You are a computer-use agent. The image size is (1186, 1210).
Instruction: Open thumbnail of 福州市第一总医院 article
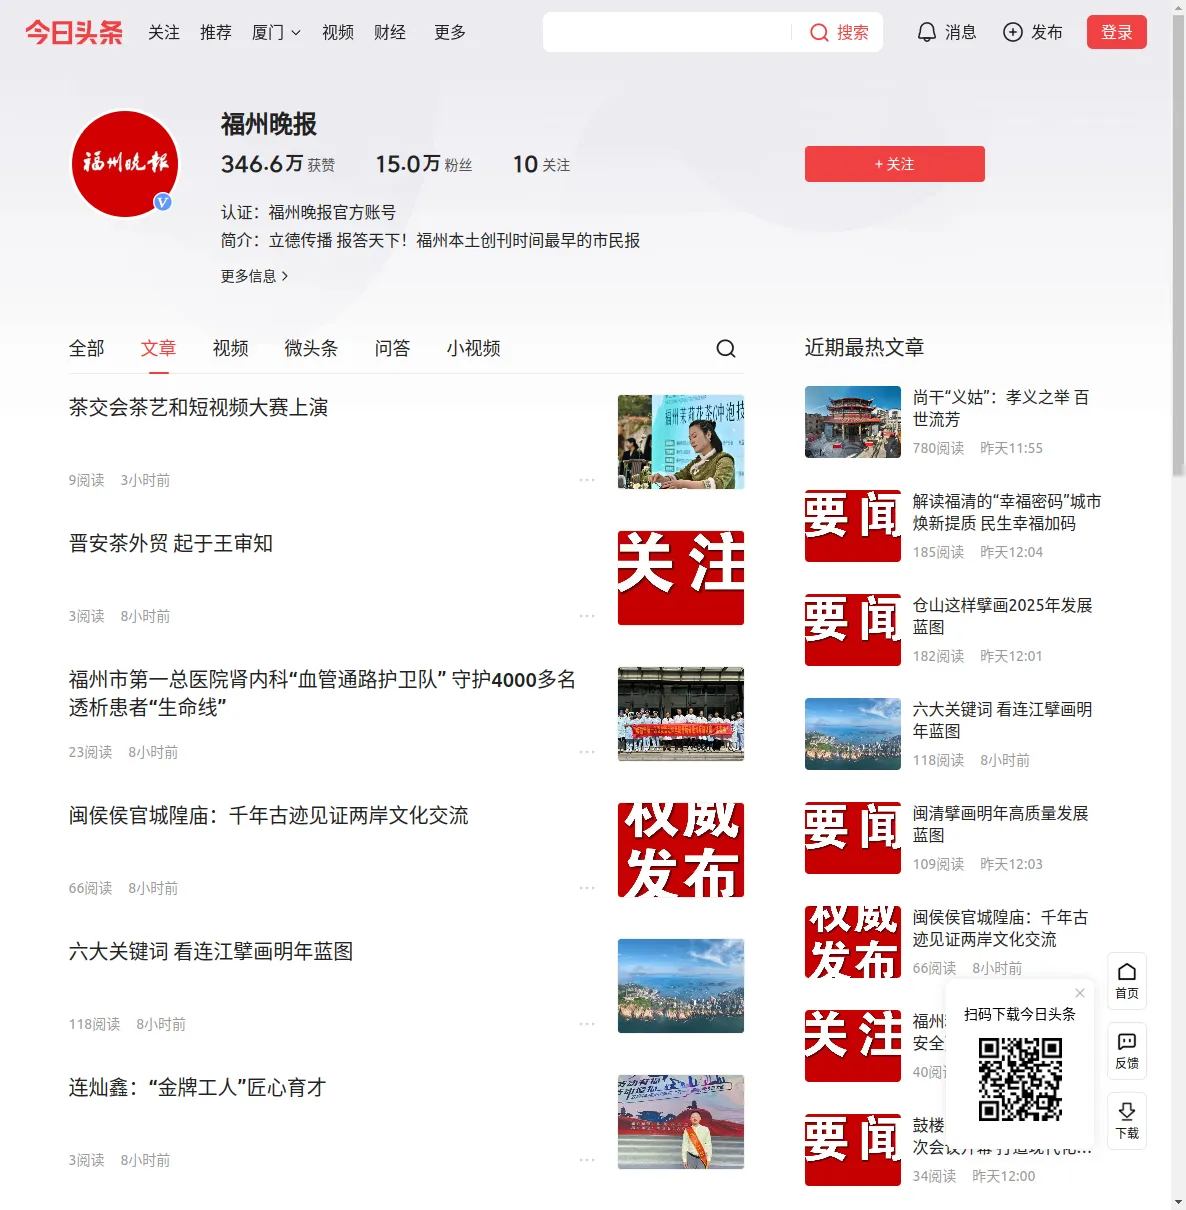[x=681, y=714]
